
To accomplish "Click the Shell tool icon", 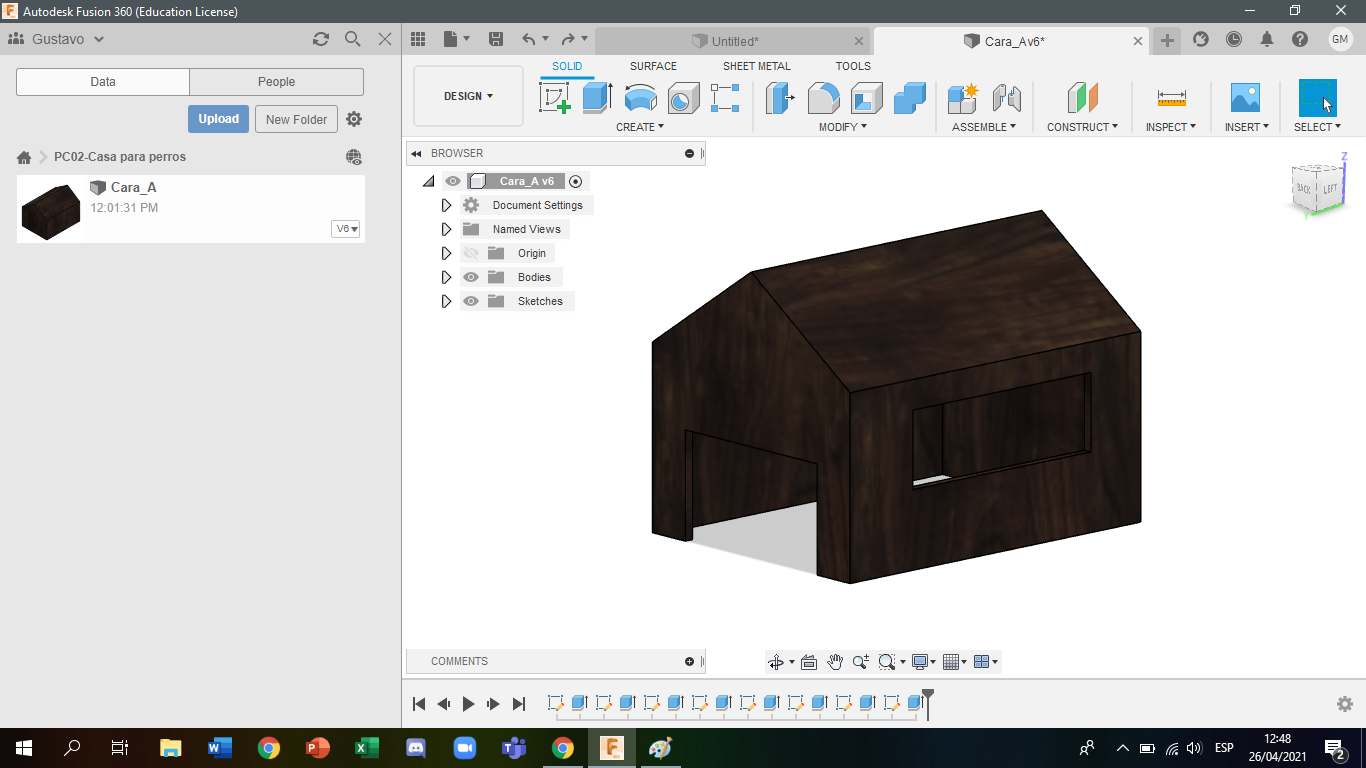I will [866, 98].
